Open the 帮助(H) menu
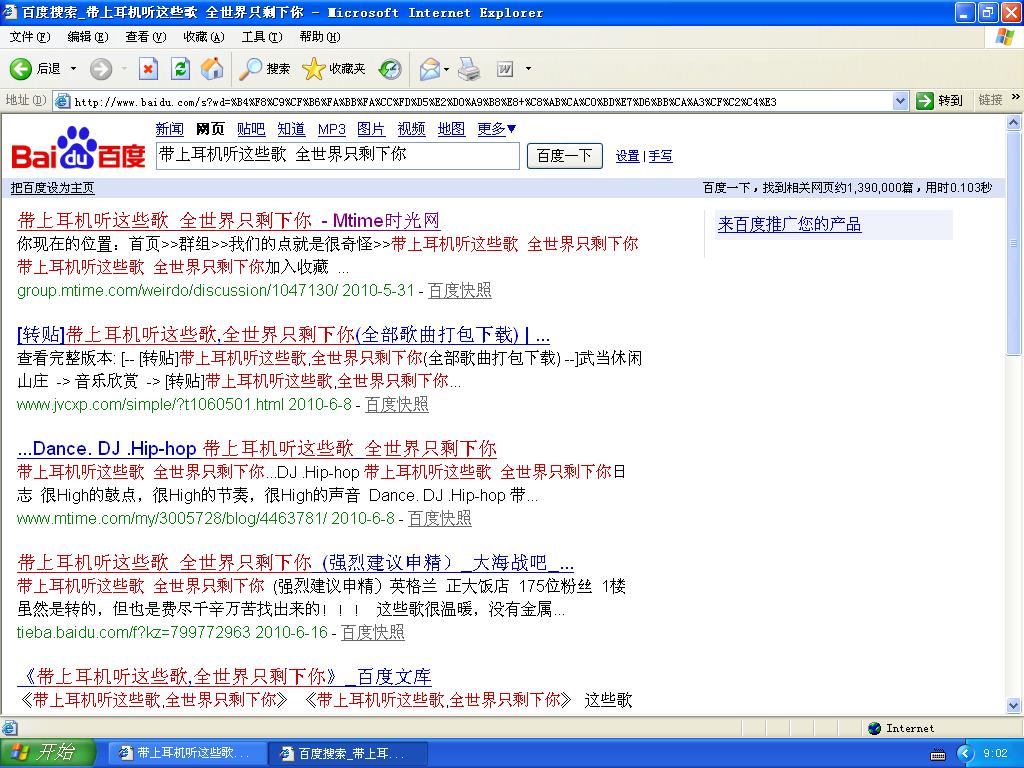This screenshot has width=1024, height=768. click(x=320, y=37)
